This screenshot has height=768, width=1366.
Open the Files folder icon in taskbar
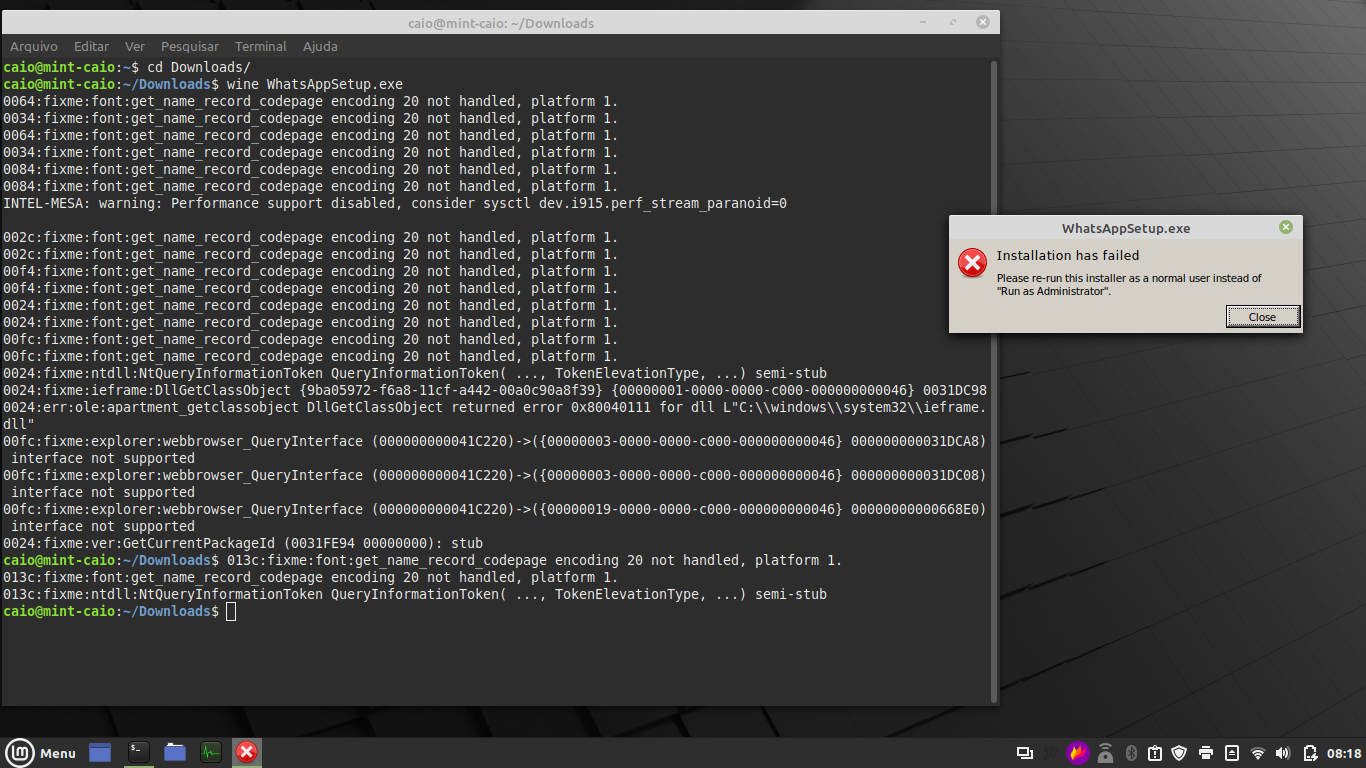coord(175,752)
